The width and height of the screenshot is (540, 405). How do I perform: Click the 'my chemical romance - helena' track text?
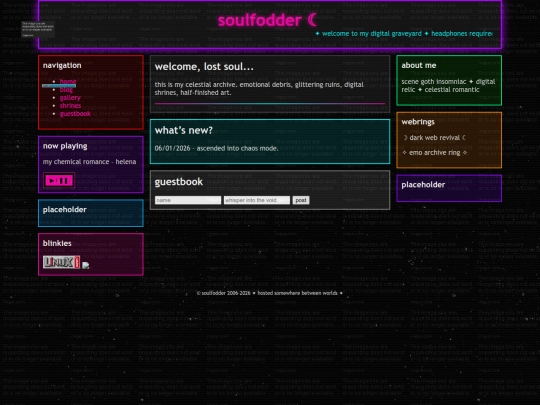coord(89,162)
